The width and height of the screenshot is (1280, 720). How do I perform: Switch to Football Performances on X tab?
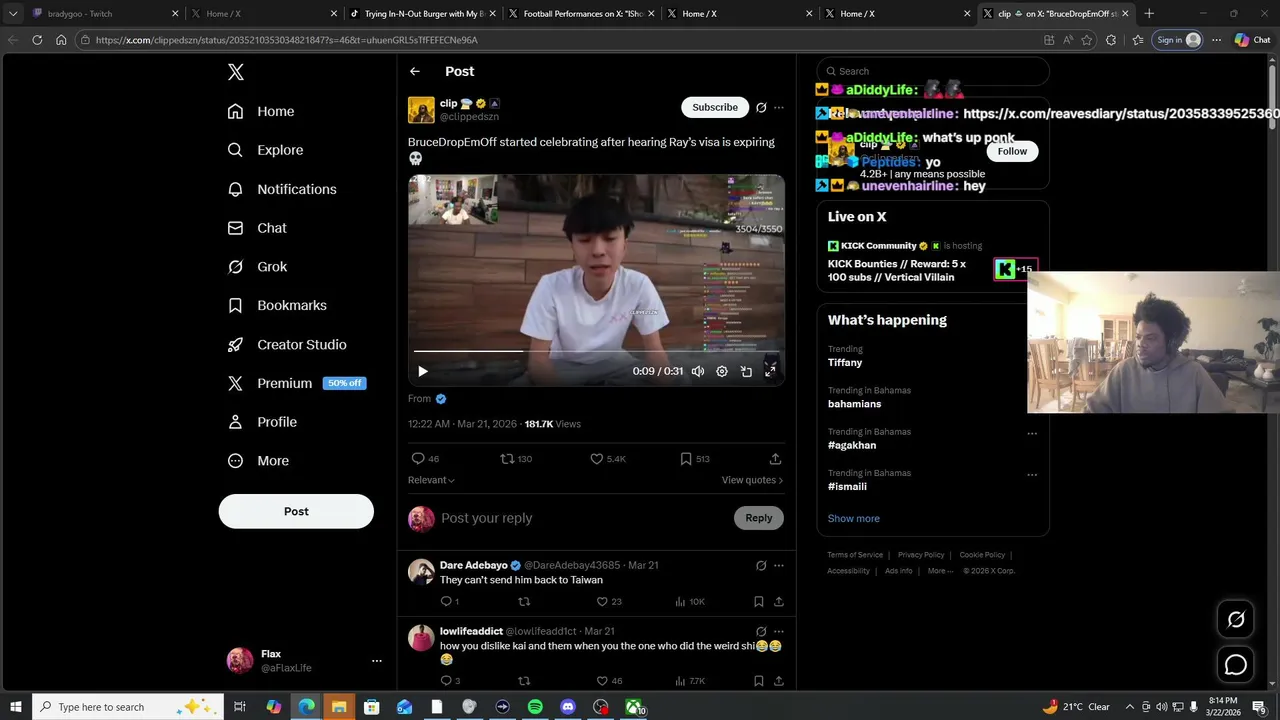click(x=581, y=14)
